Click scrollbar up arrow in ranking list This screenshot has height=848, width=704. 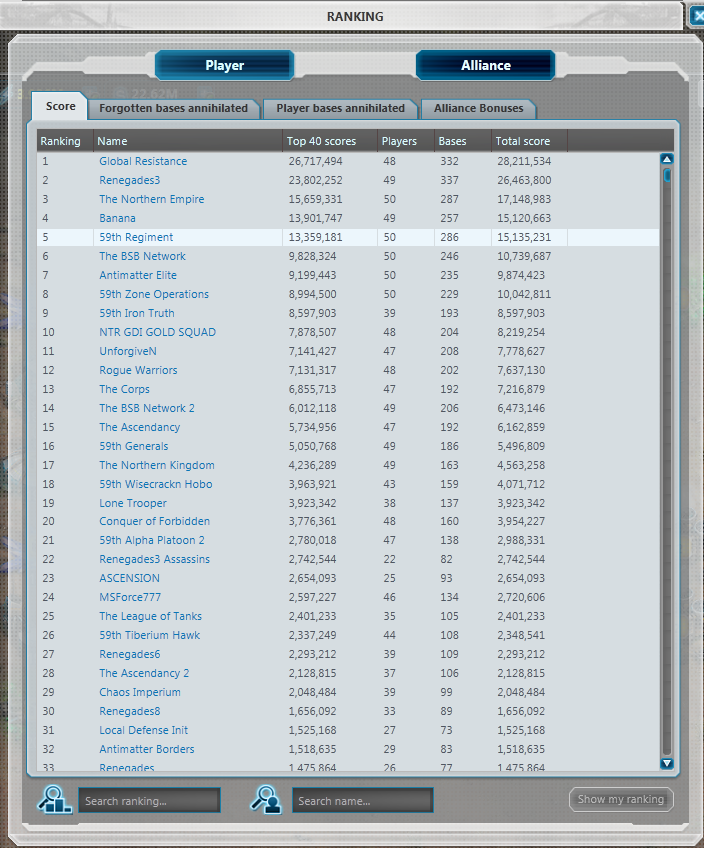[x=667, y=159]
